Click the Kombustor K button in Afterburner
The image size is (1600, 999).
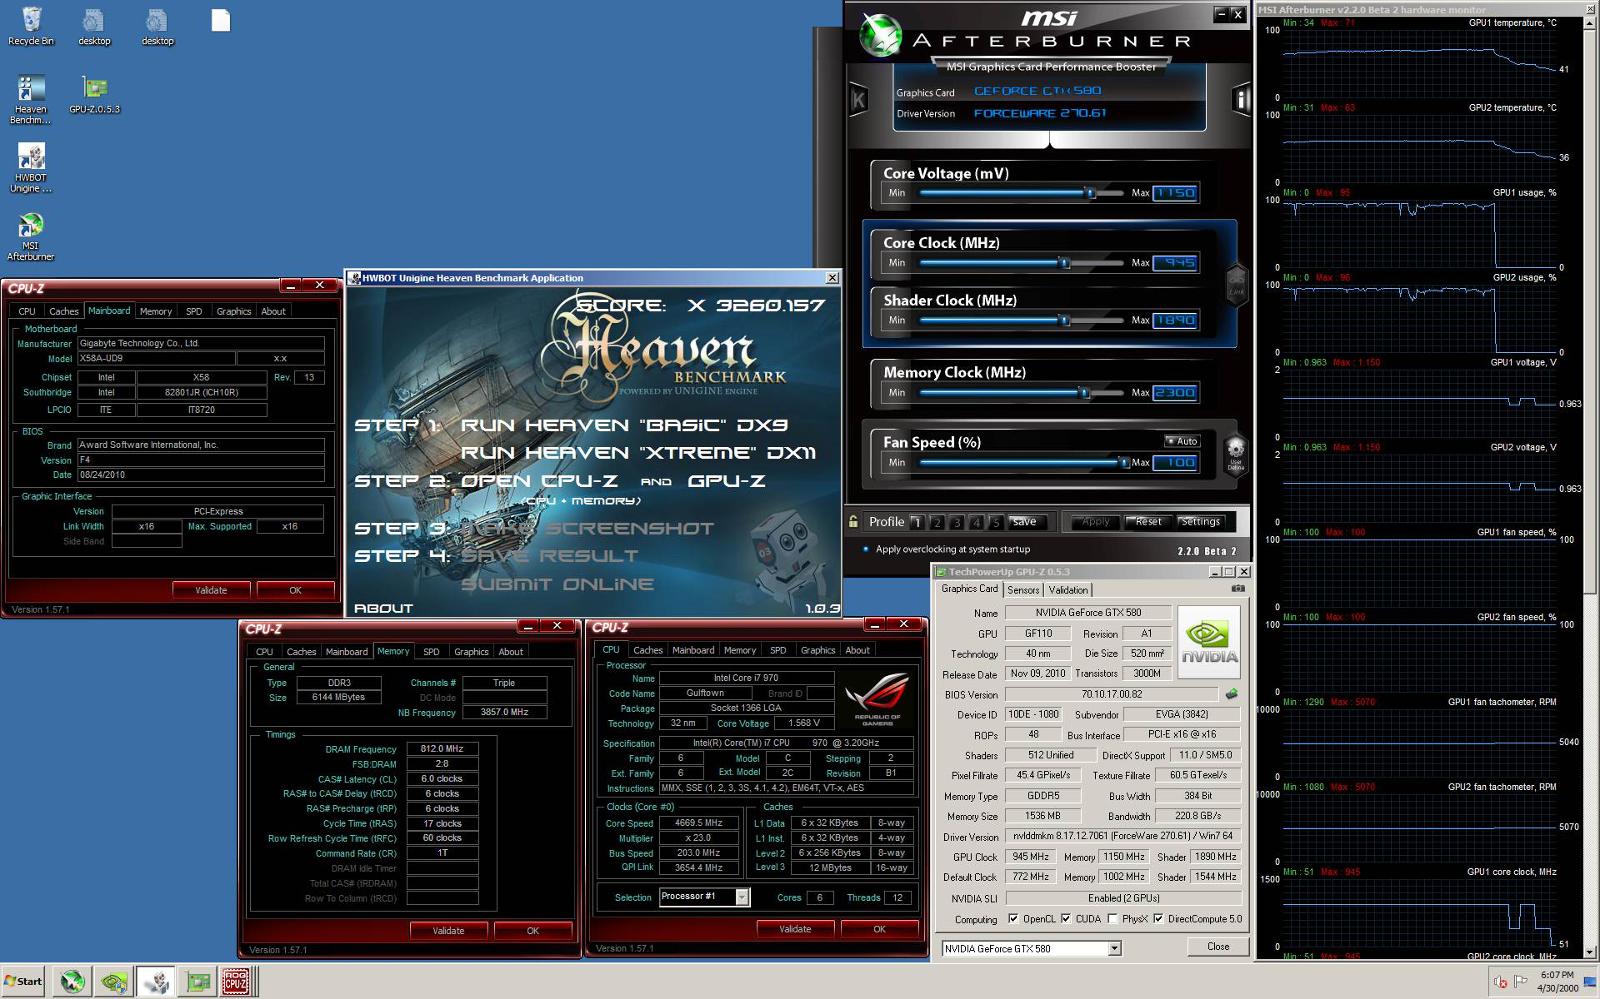pos(858,100)
